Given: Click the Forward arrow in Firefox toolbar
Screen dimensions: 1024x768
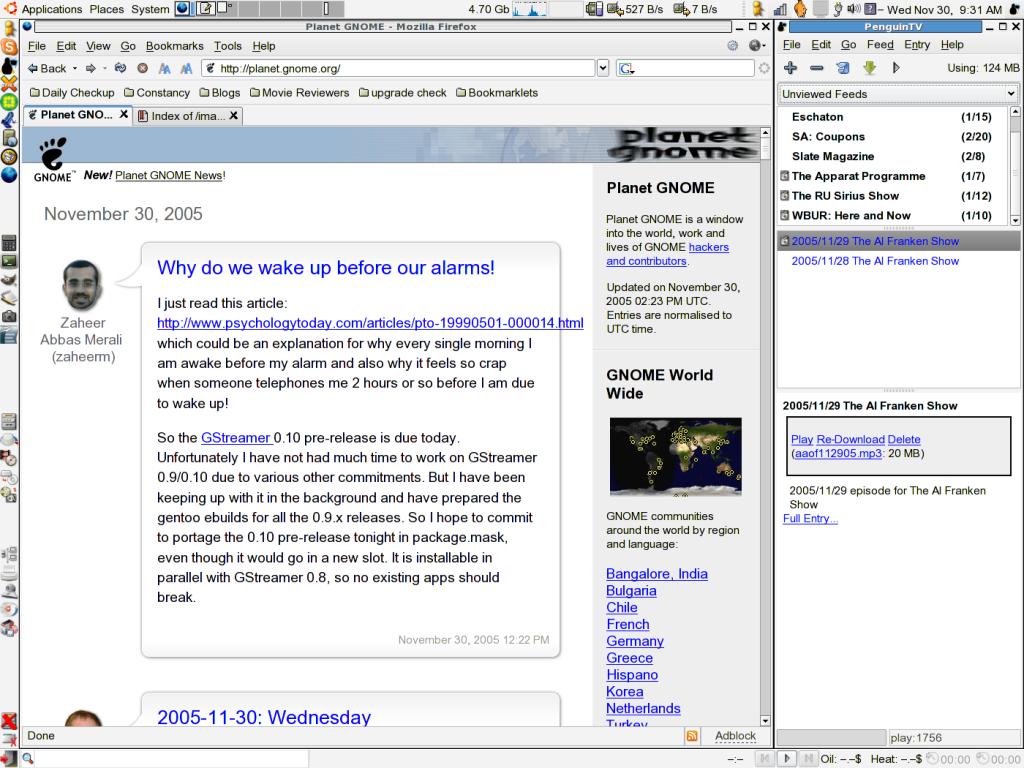Looking at the screenshot, I should (91, 69).
